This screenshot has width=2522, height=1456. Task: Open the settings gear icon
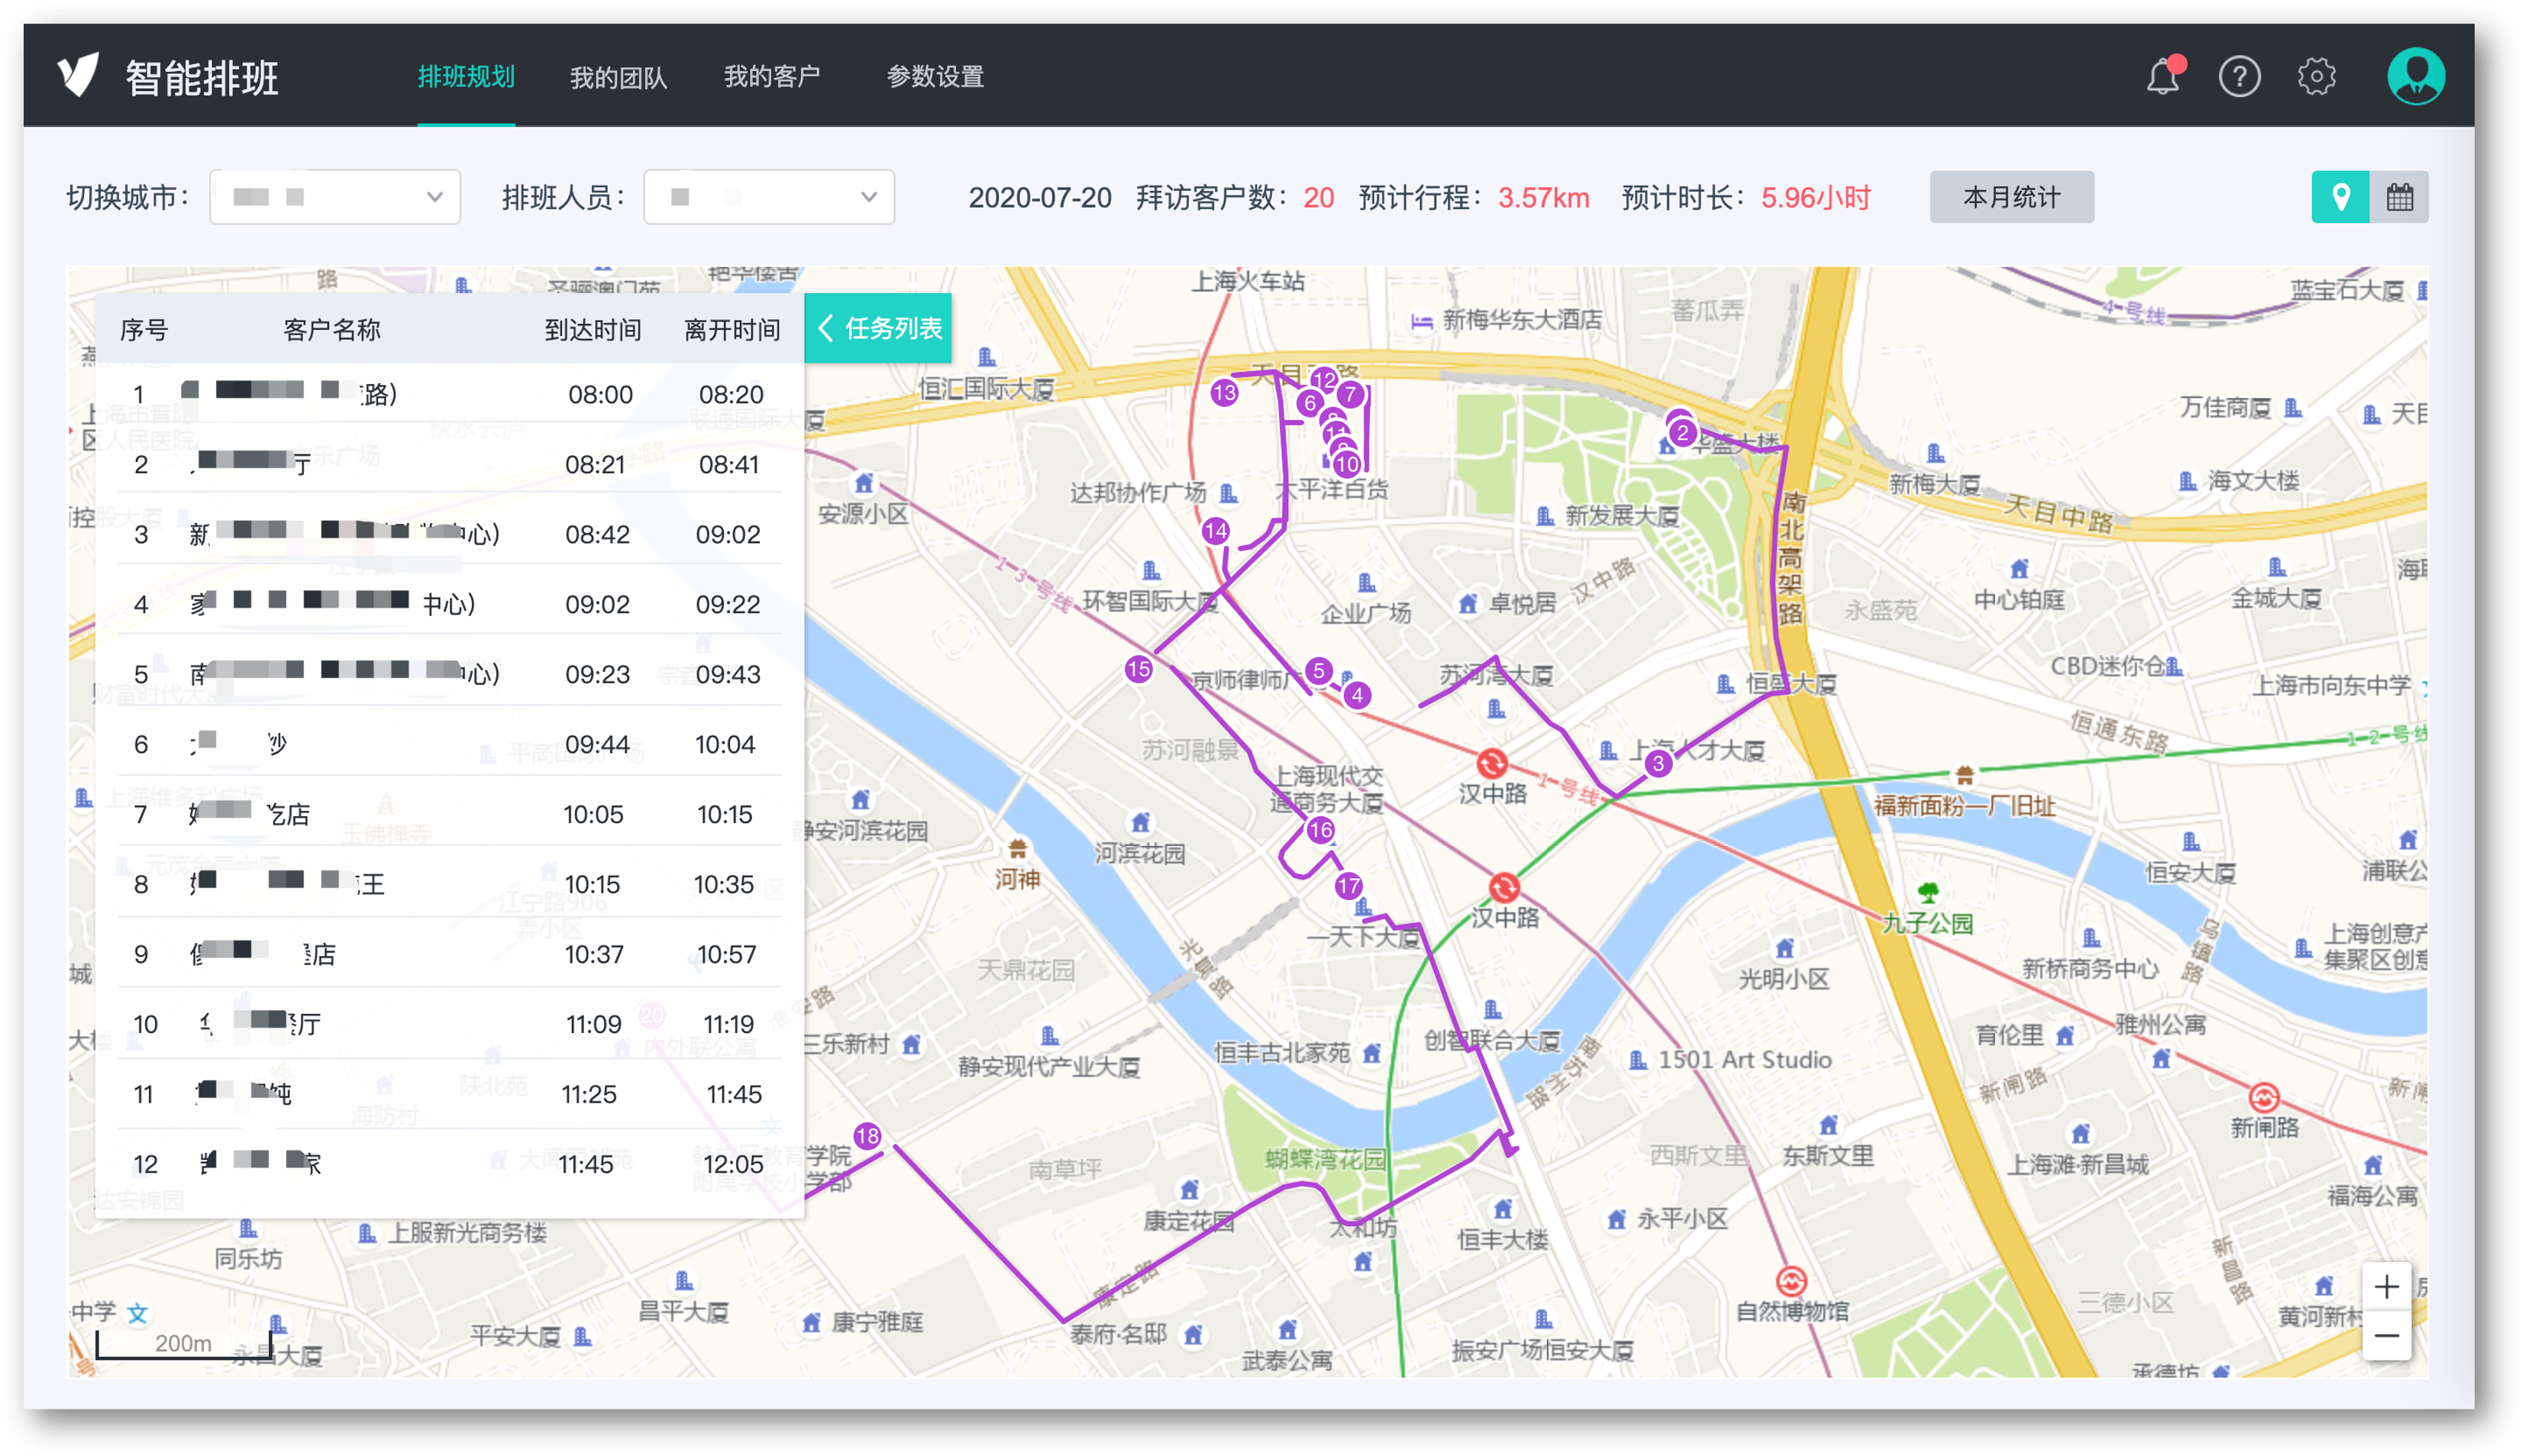(x=2317, y=76)
